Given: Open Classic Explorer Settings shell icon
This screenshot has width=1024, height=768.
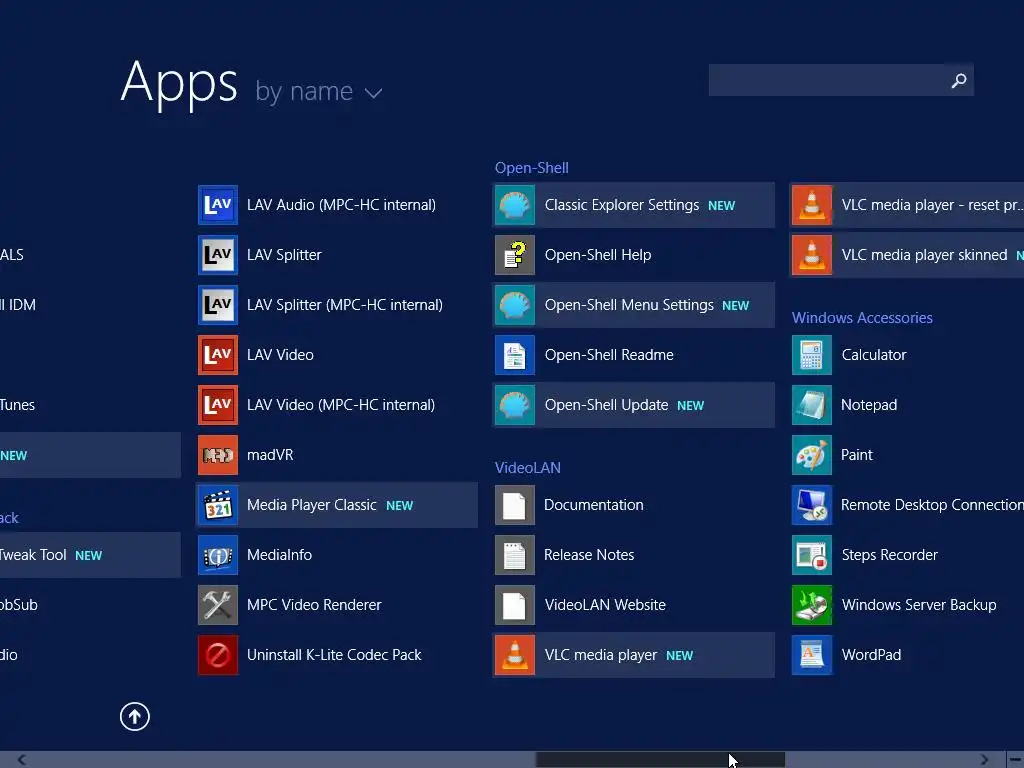Looking at the screenshot, I should (515, 205).
